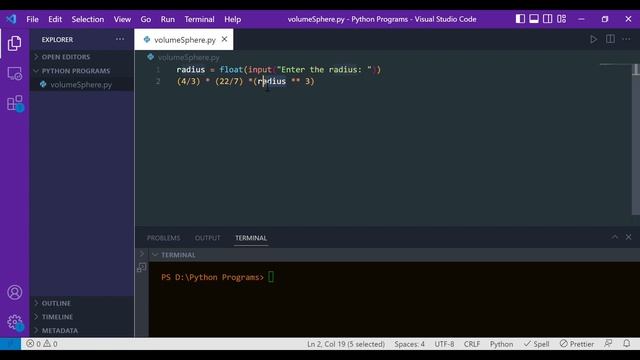Screen dimensions: 640x360
Task: Toggle panel layout icon in title bar
Action: click(x=534, y=19)
